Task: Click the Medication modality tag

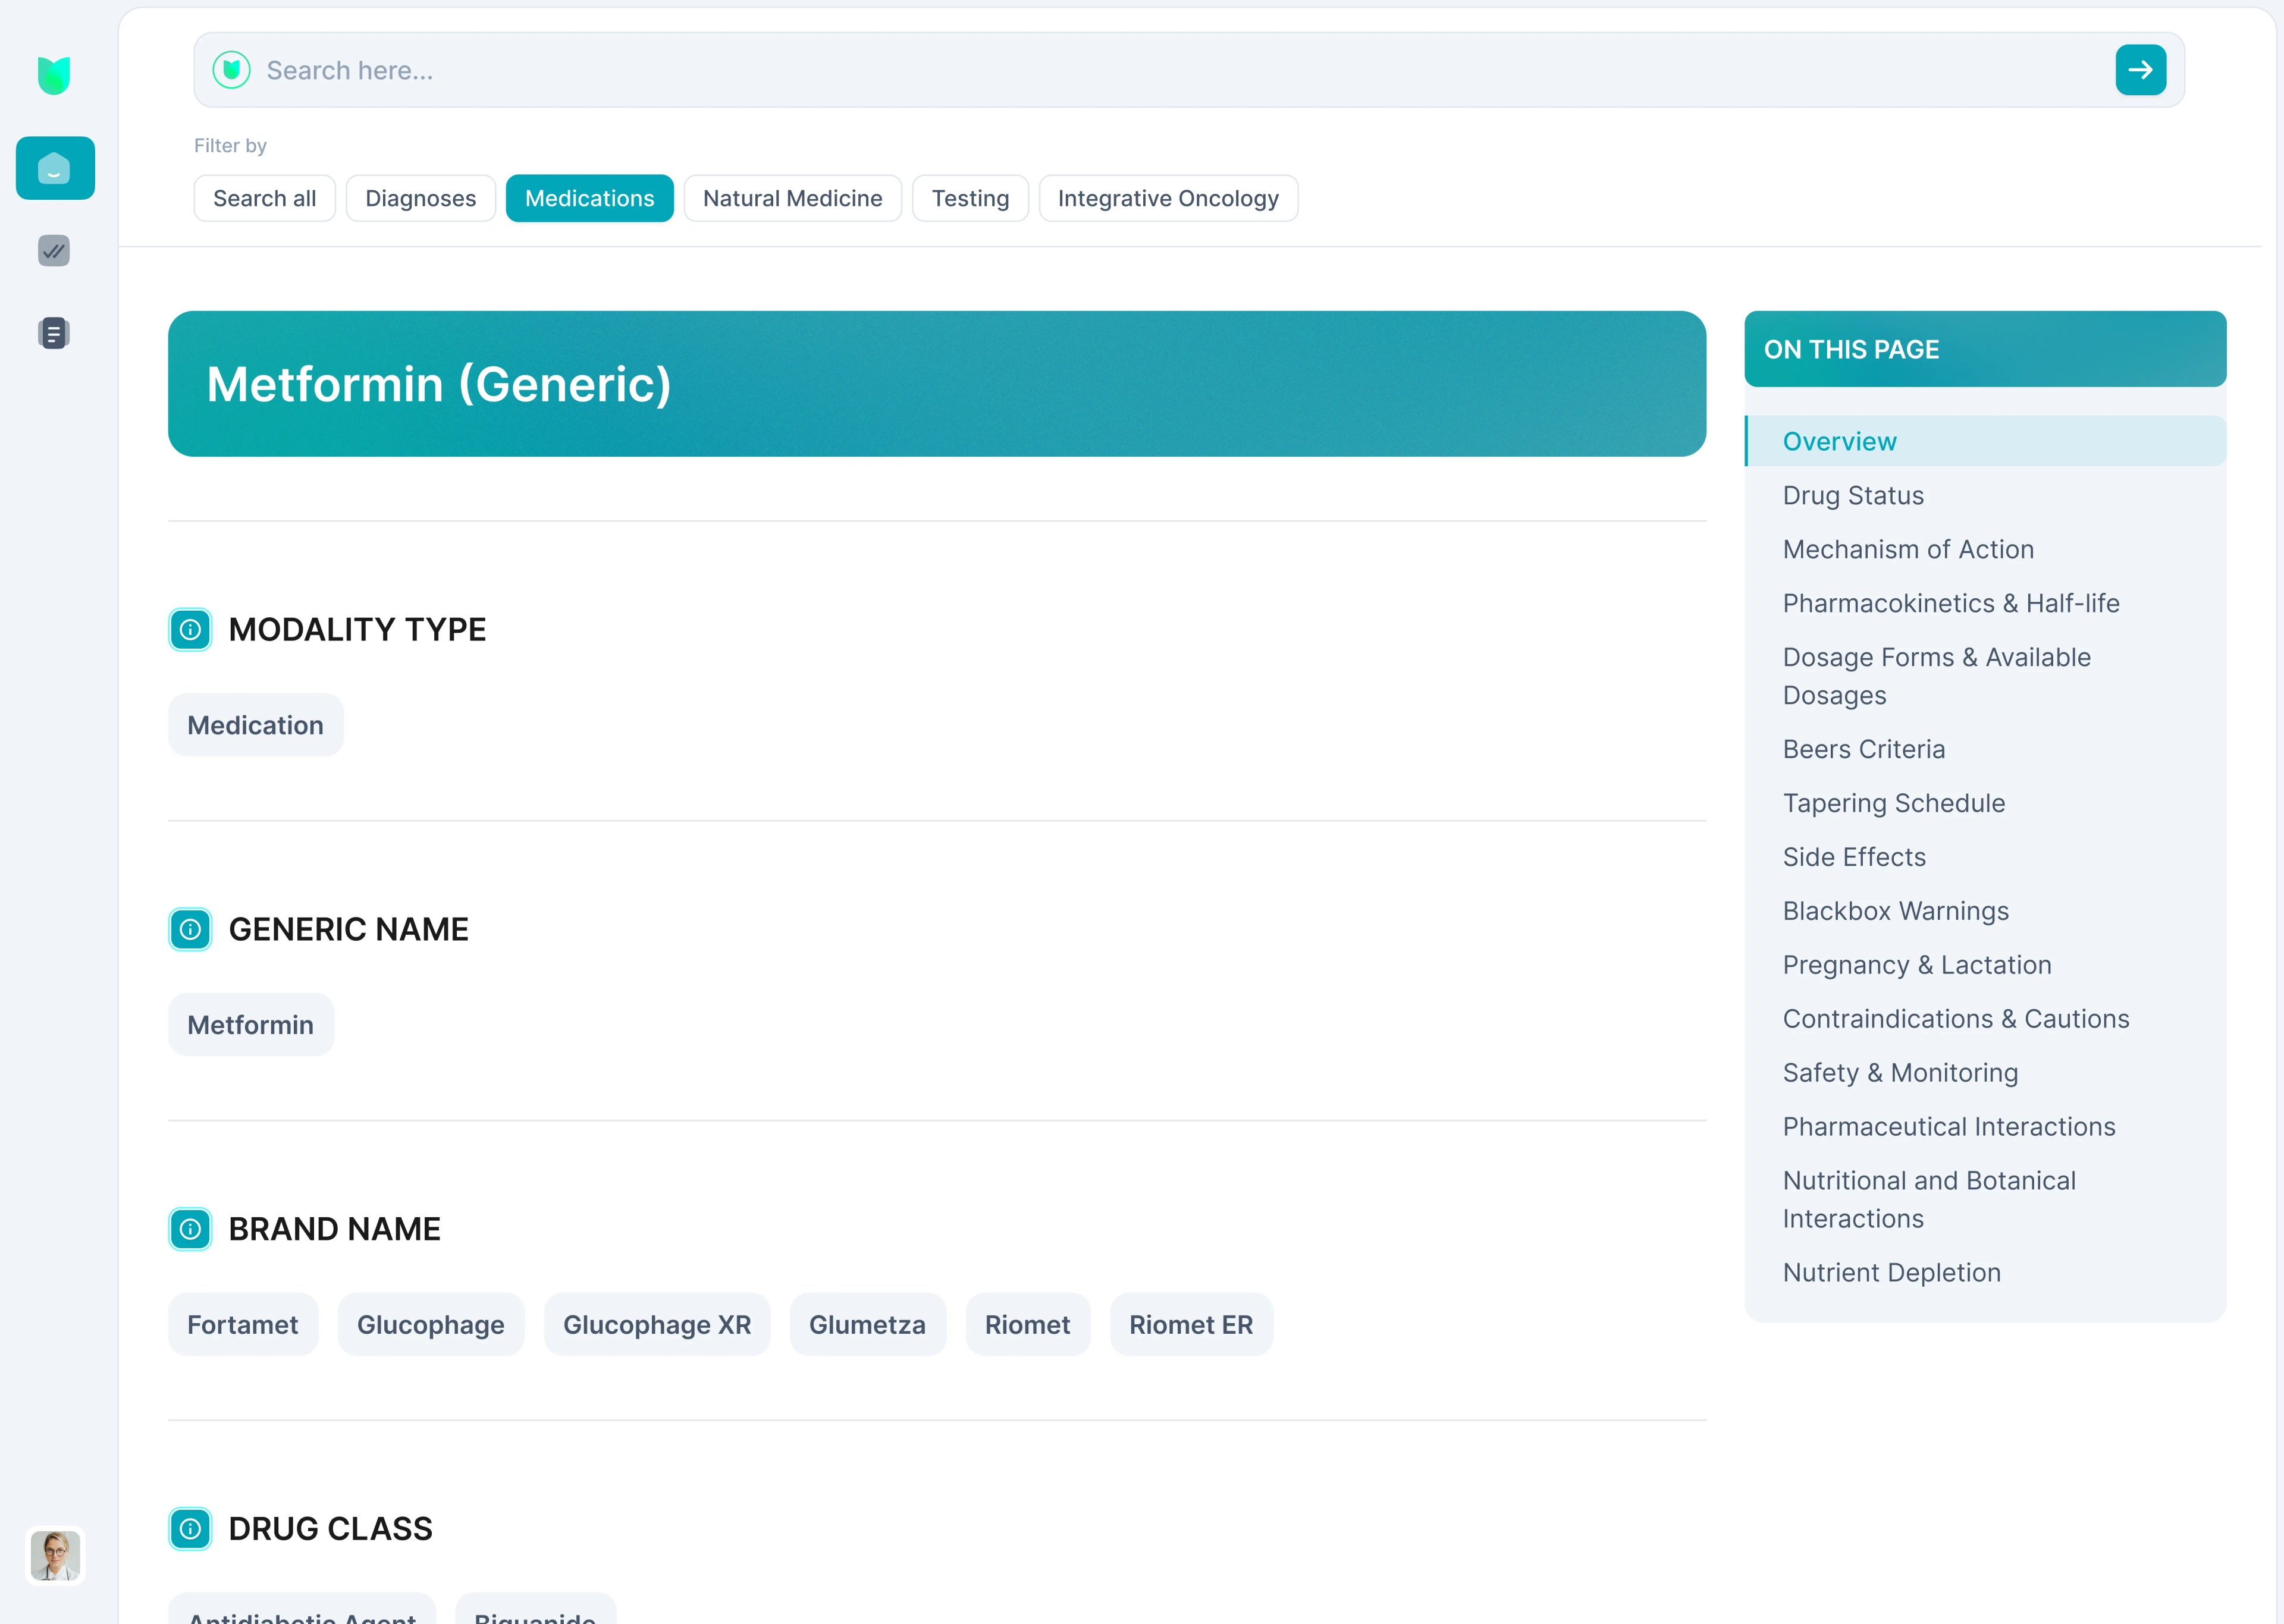Action: pos(256,725)
